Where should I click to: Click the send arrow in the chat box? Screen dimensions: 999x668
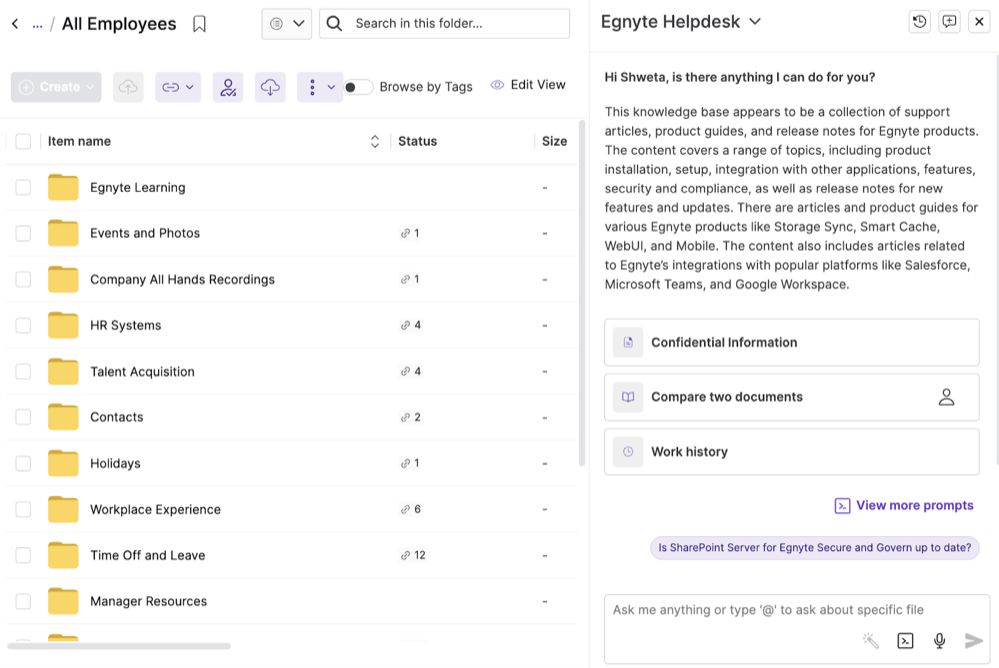[973, 640]
